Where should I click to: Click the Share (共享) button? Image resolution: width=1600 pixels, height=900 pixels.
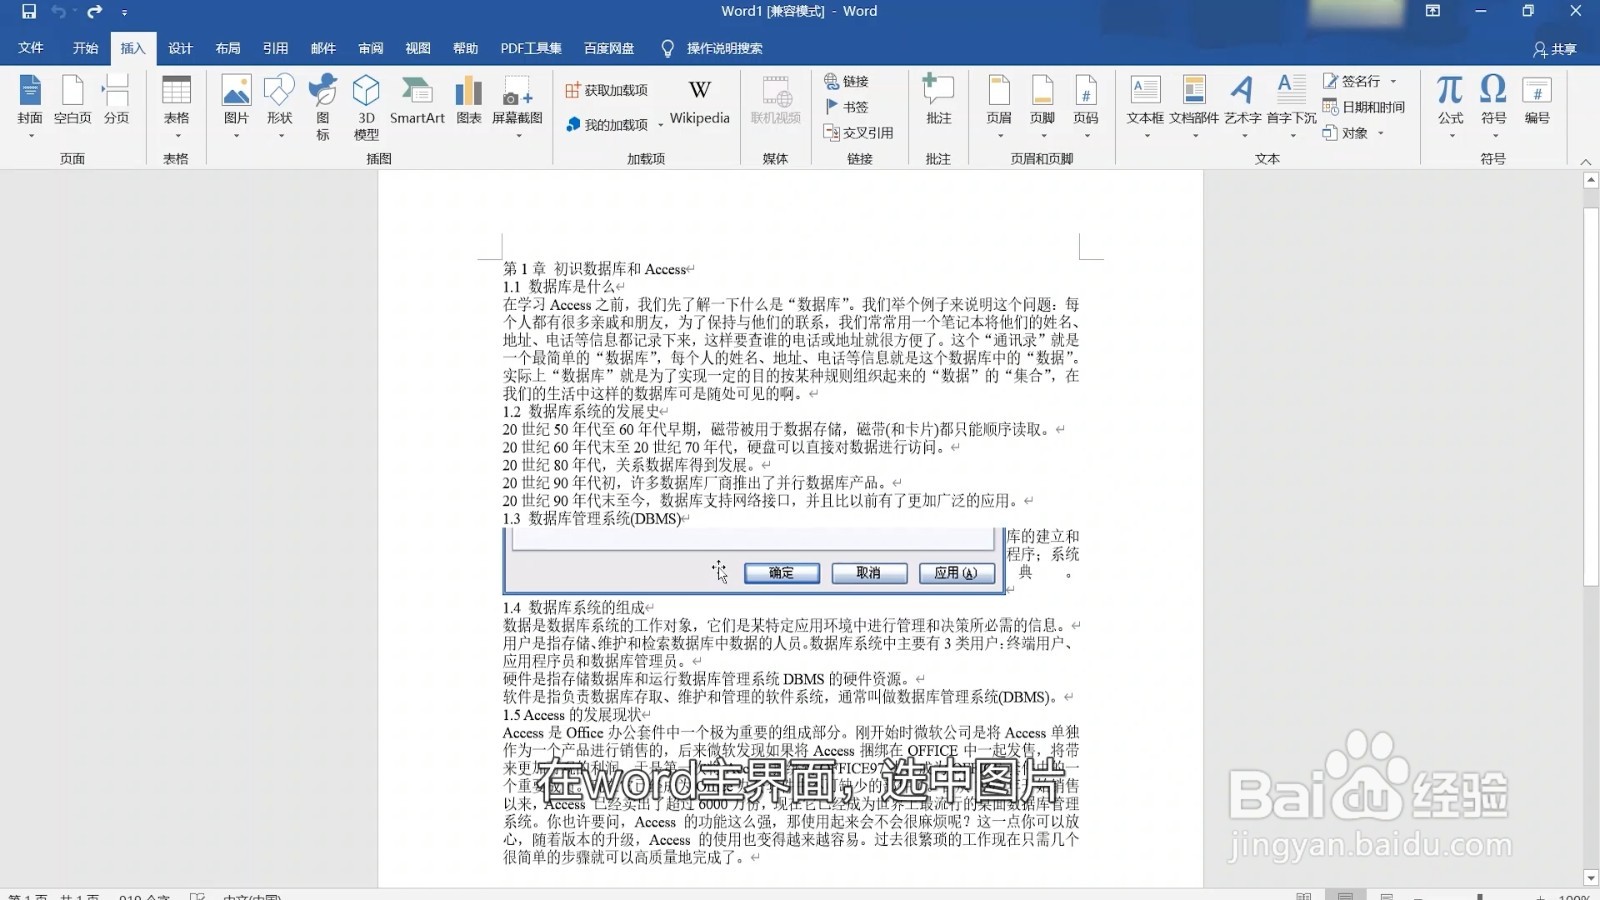pos(1555,49)
